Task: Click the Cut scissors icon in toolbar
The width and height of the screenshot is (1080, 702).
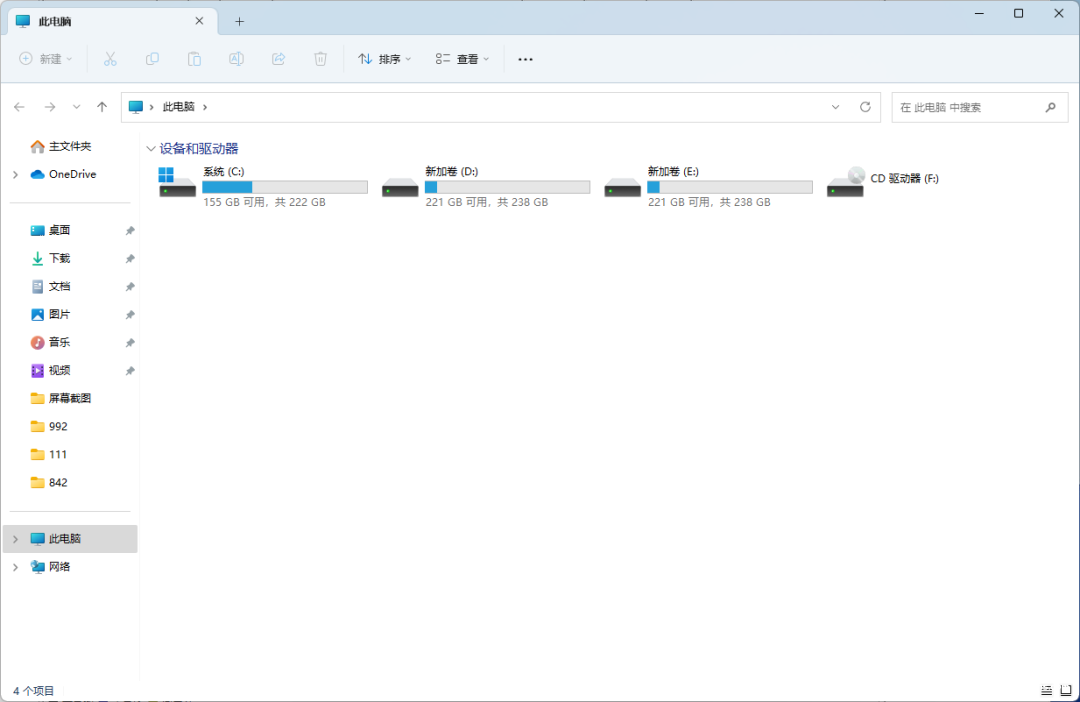Action: click(x=111, y=59)
